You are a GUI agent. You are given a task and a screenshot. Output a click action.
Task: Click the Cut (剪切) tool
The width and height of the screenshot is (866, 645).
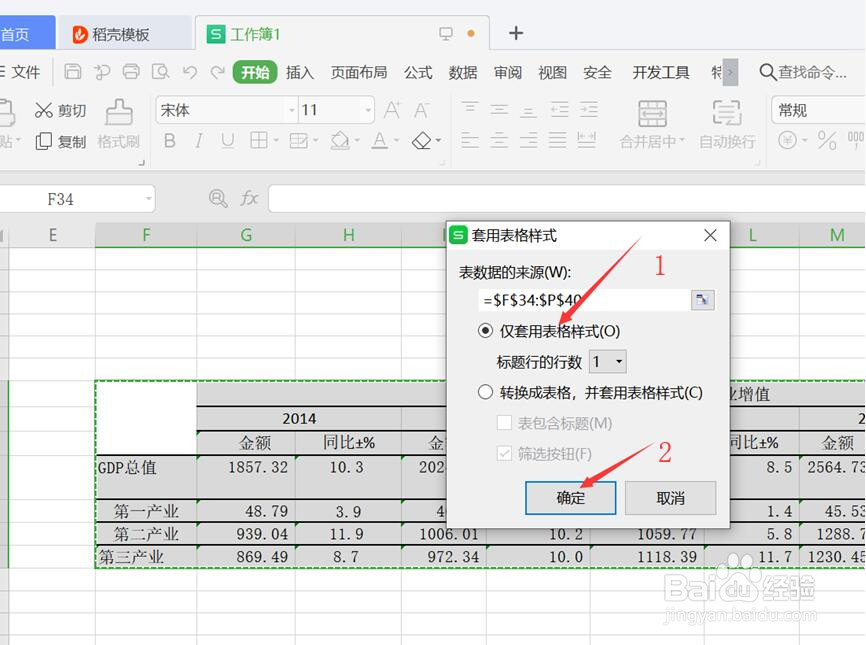pos(60,110)
